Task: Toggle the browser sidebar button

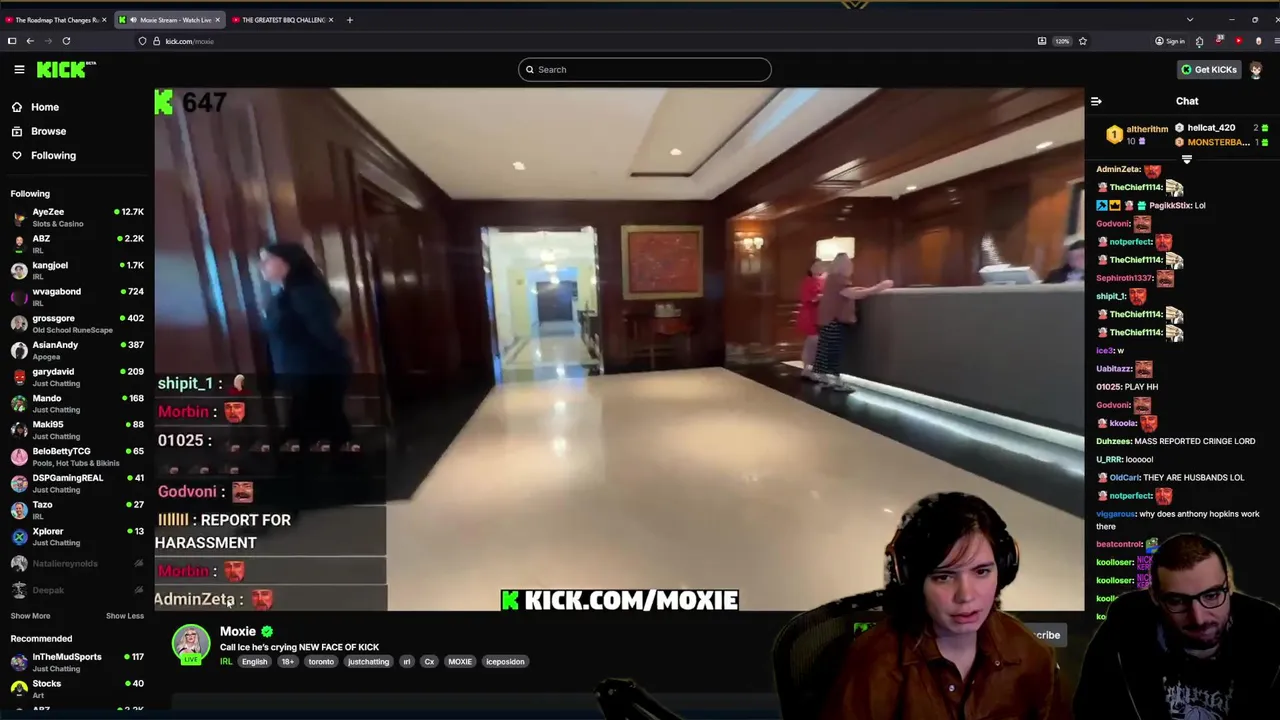Action: pyautogui.click(x=12, y=41)
